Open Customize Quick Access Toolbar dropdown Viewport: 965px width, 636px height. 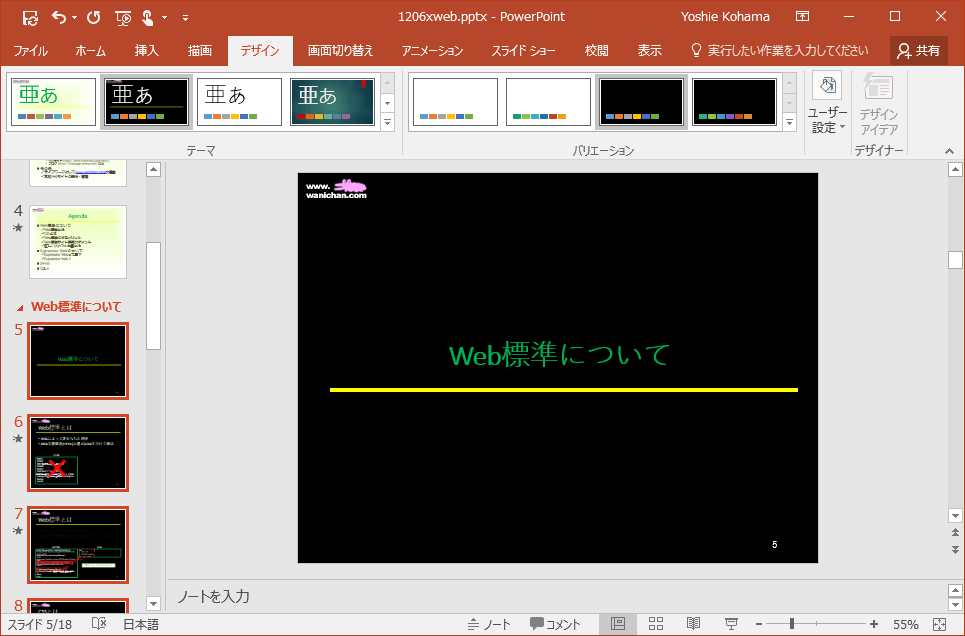[x=185, y=18]
